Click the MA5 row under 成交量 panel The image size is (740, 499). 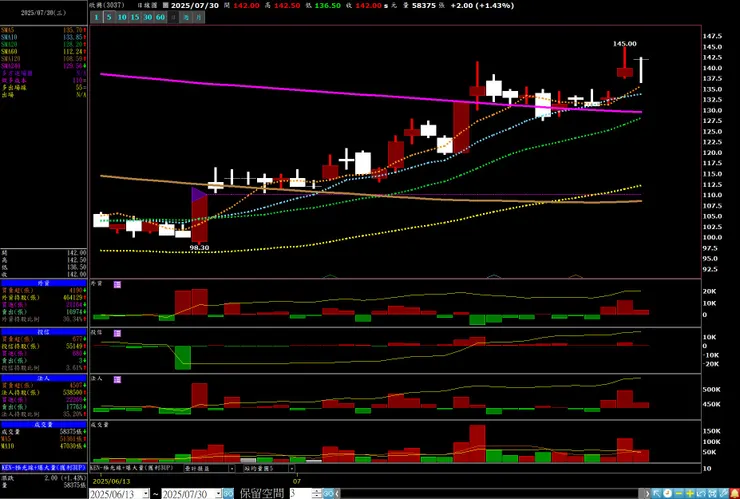tap(43, 439)
